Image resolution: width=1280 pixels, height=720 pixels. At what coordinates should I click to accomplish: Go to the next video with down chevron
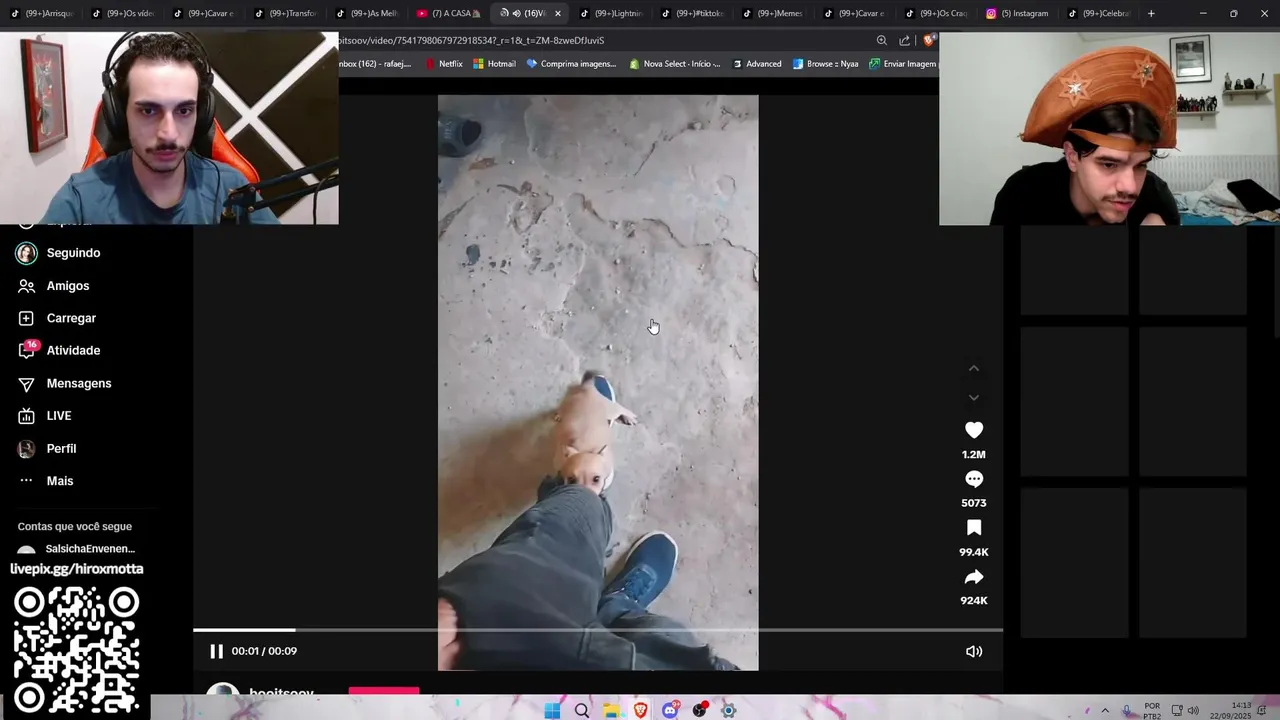[x=974, y=397]
